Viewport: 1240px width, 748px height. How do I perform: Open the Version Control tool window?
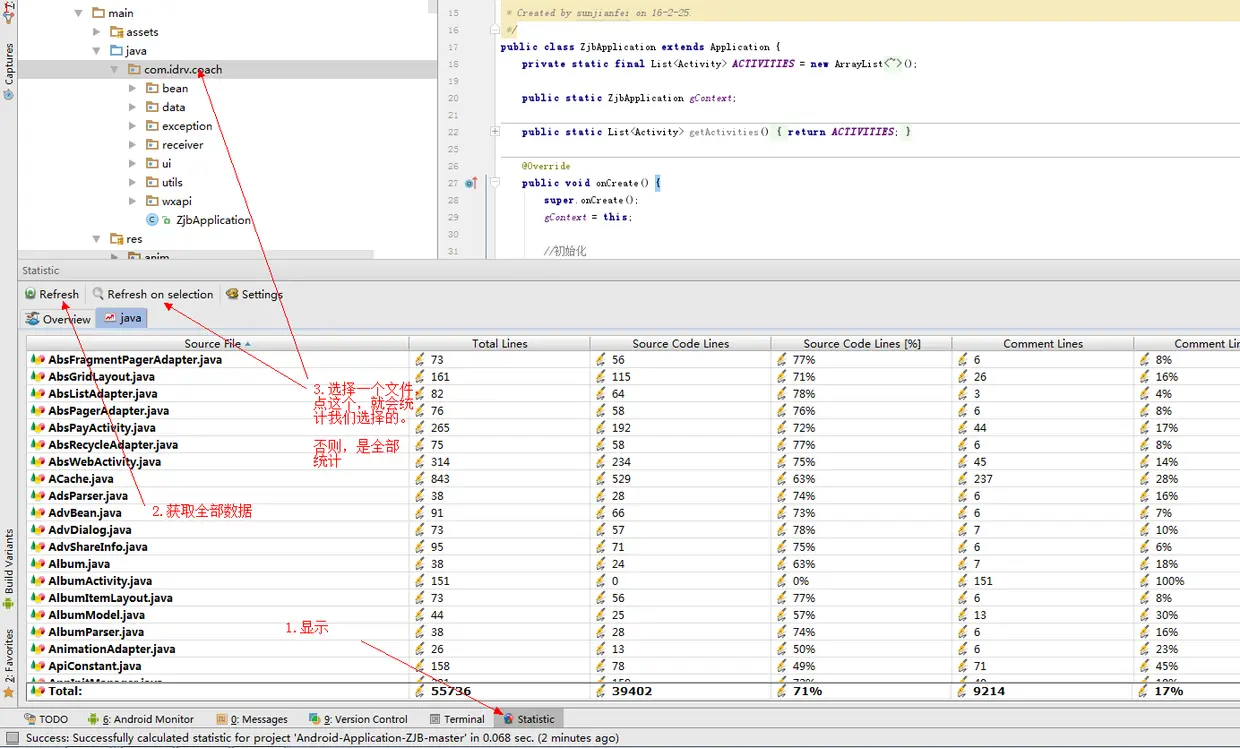pos(363,719)
